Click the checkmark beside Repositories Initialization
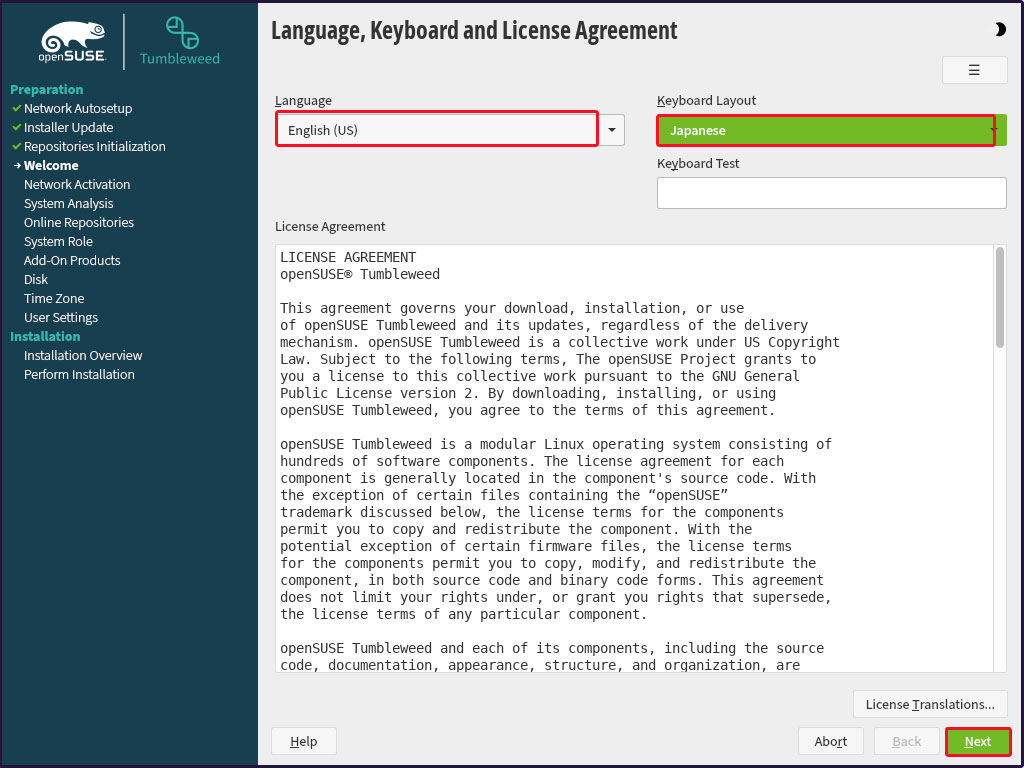This screenshot has height=768, width=1024. coord(17,146)
